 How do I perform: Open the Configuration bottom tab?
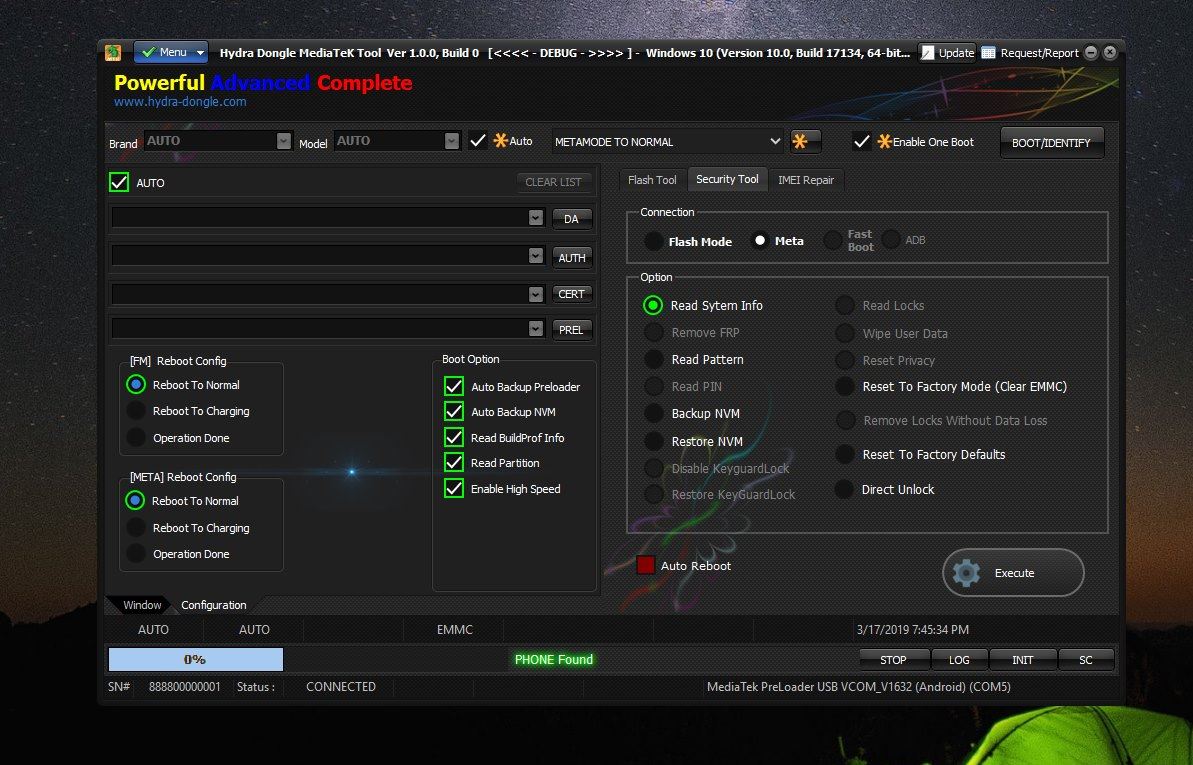tap(214, 604)
